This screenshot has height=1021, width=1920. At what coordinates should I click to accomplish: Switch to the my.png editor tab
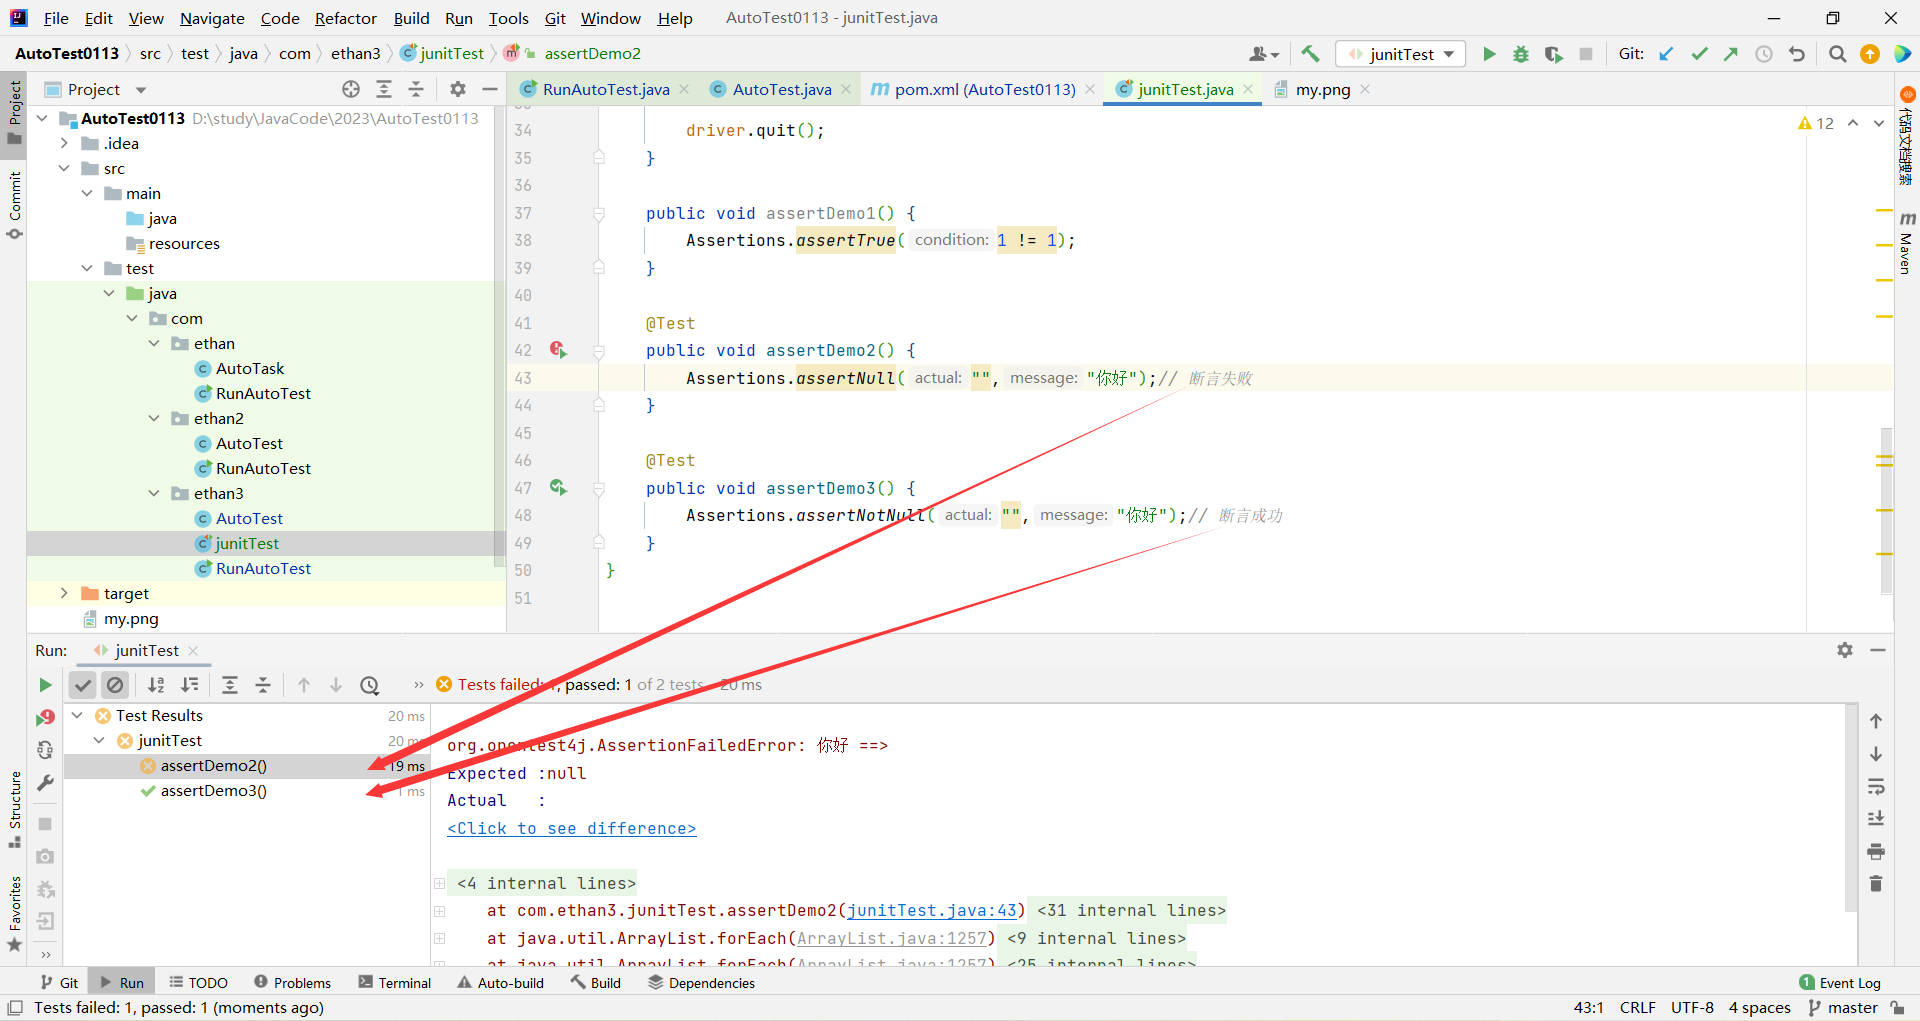pyautogui.click(x=1322, y=89)
